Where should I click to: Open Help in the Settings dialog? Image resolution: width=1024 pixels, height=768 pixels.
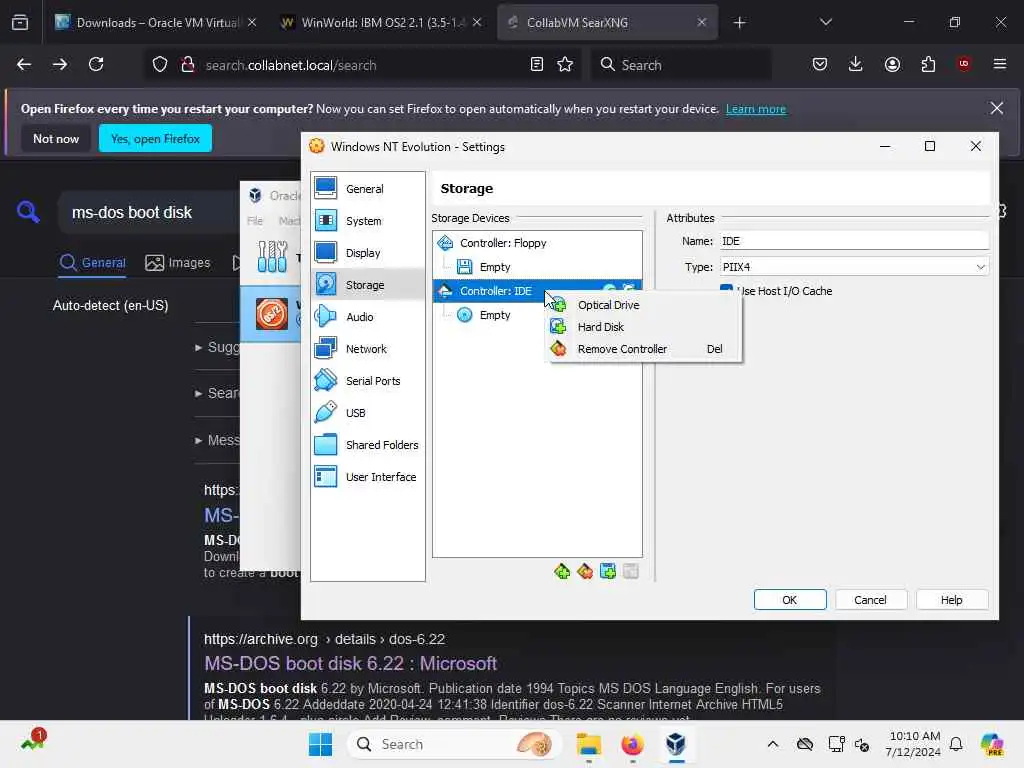952,600
